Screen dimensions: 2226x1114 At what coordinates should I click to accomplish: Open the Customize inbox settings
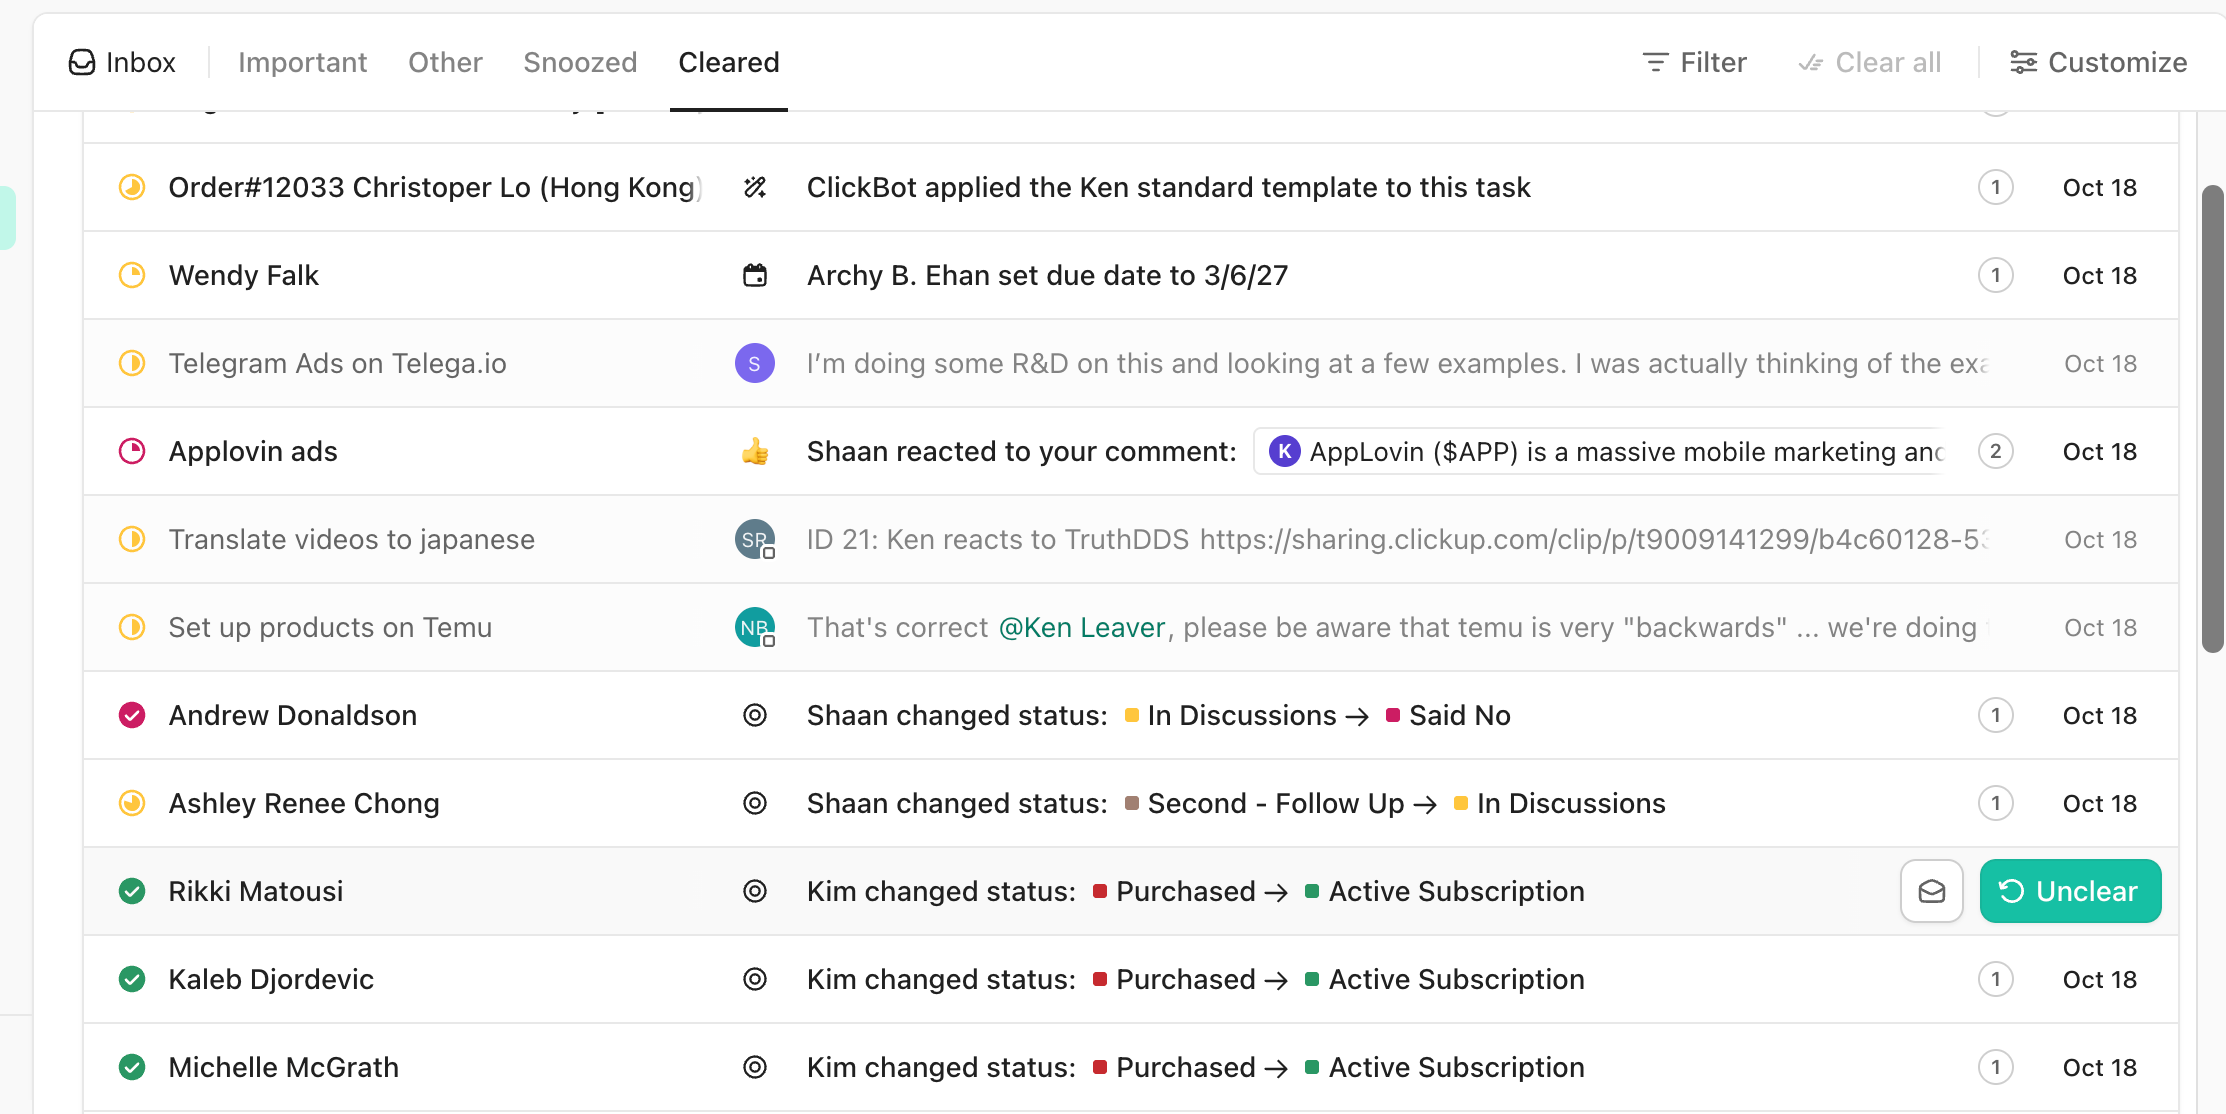click(2099, 62)
